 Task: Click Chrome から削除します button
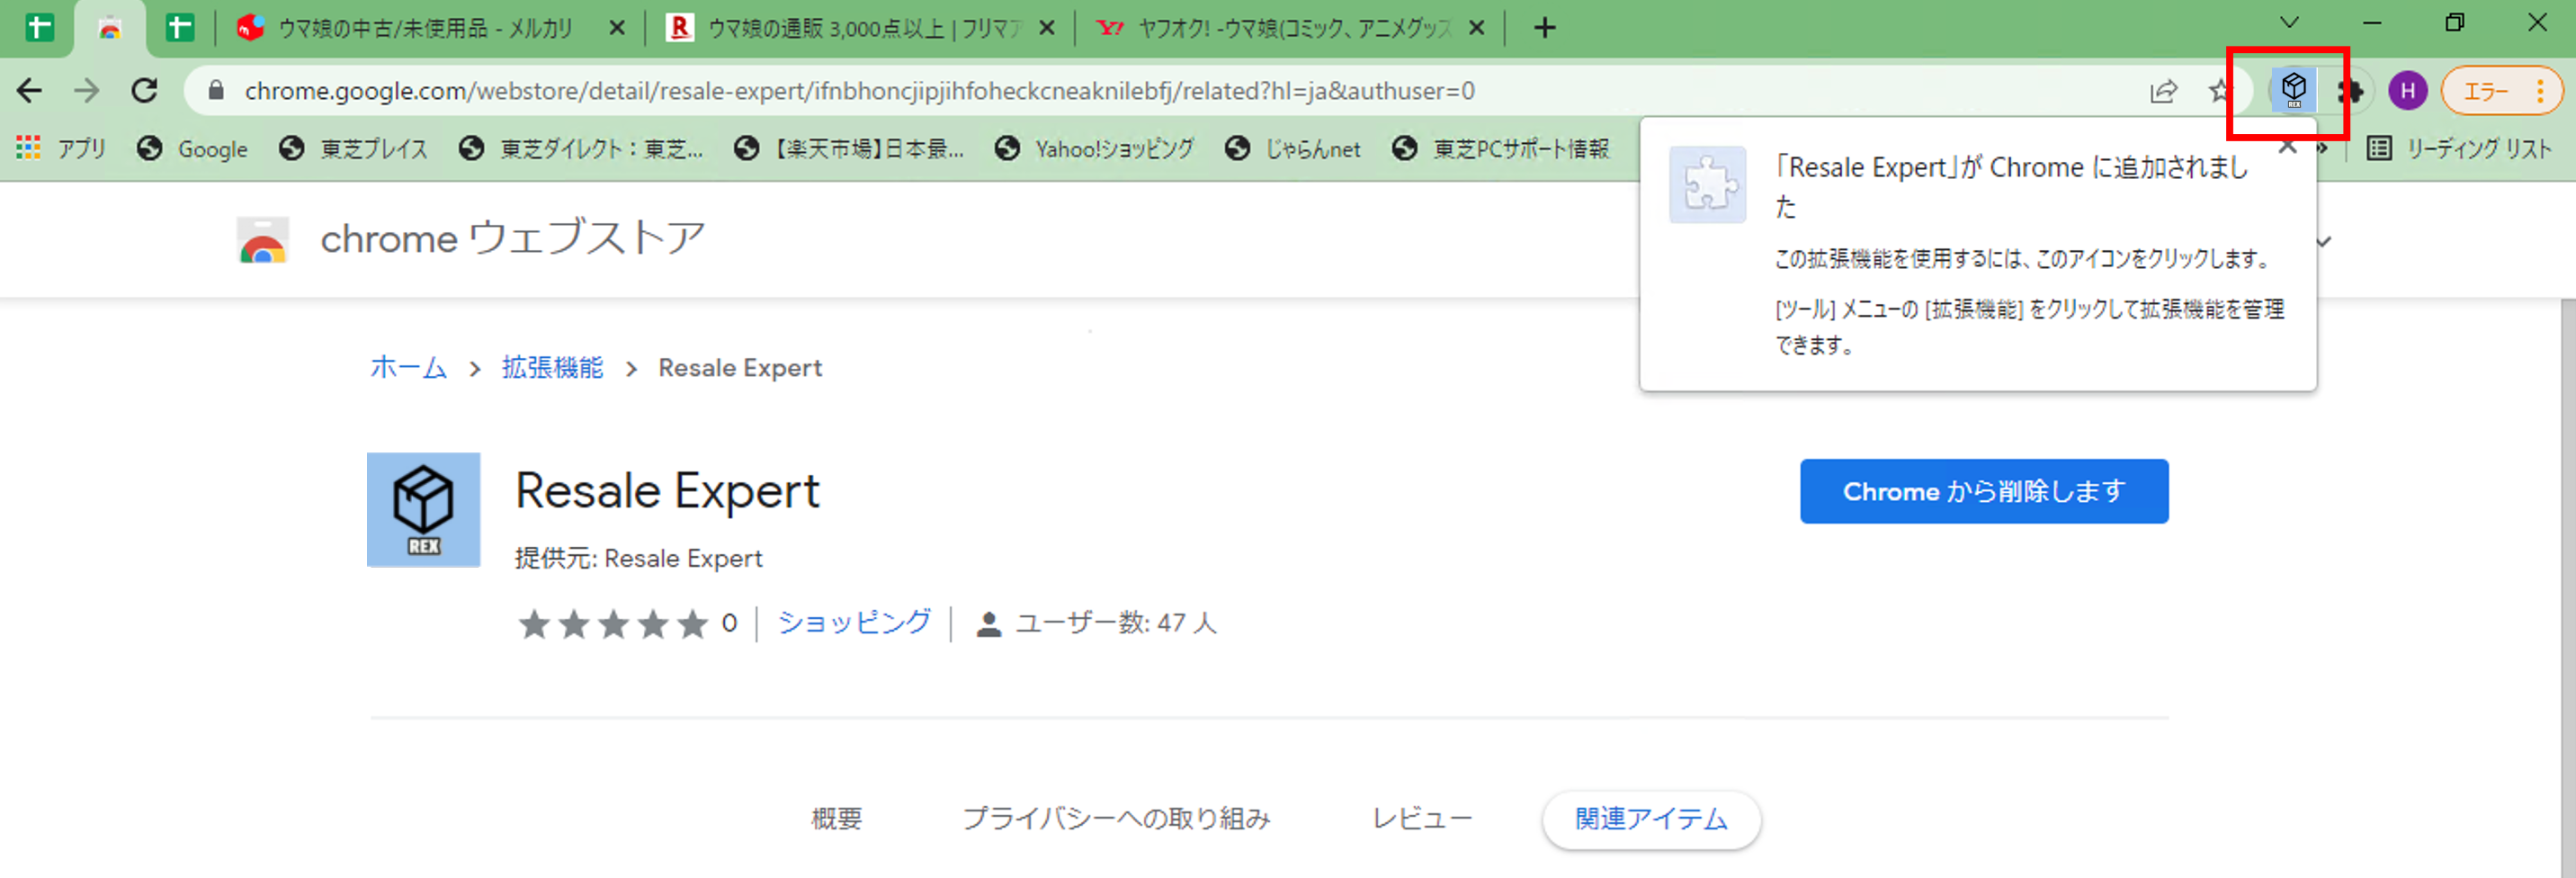point(1984,491)
